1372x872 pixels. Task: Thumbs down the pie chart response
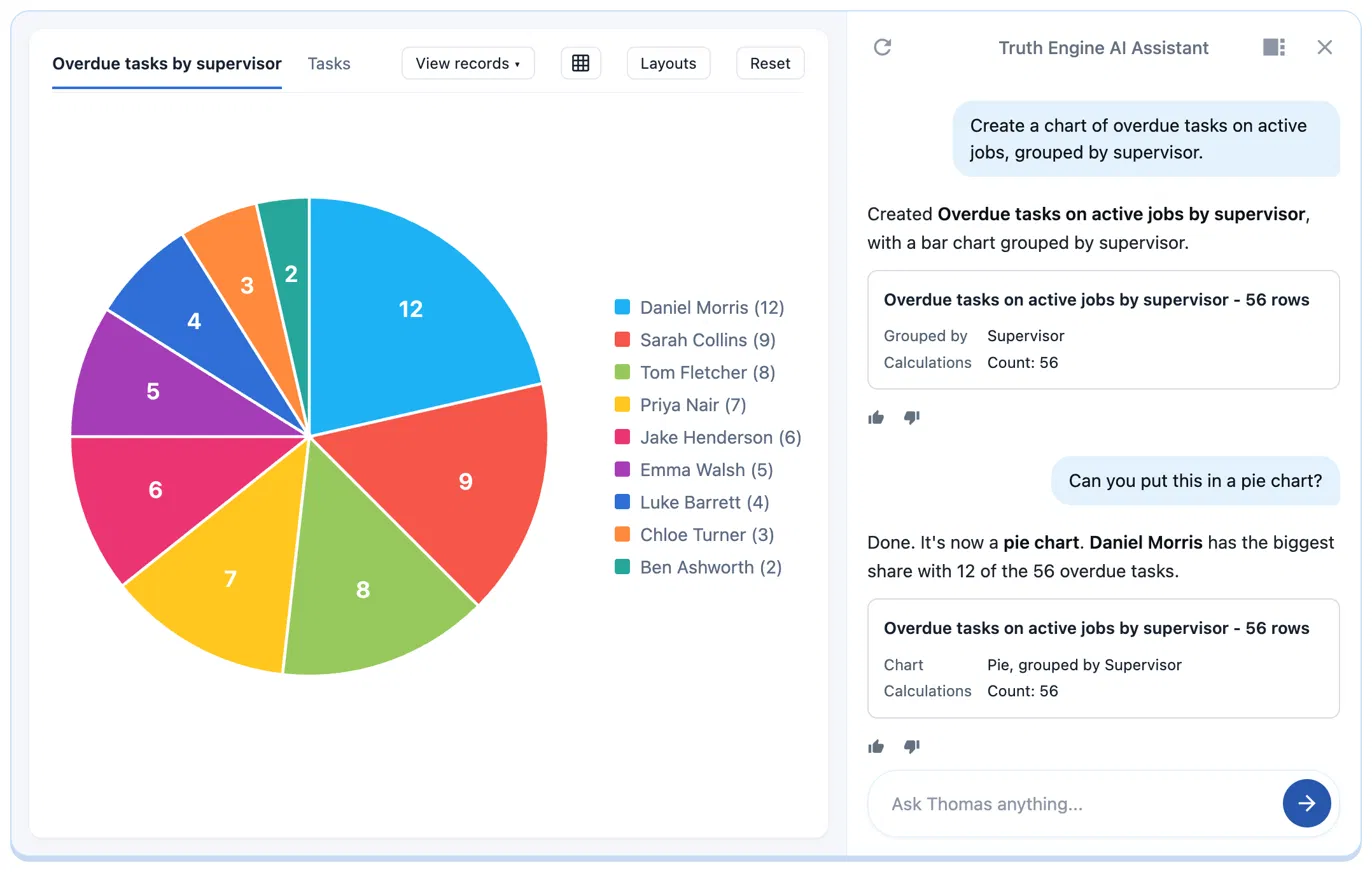point(911,746)
